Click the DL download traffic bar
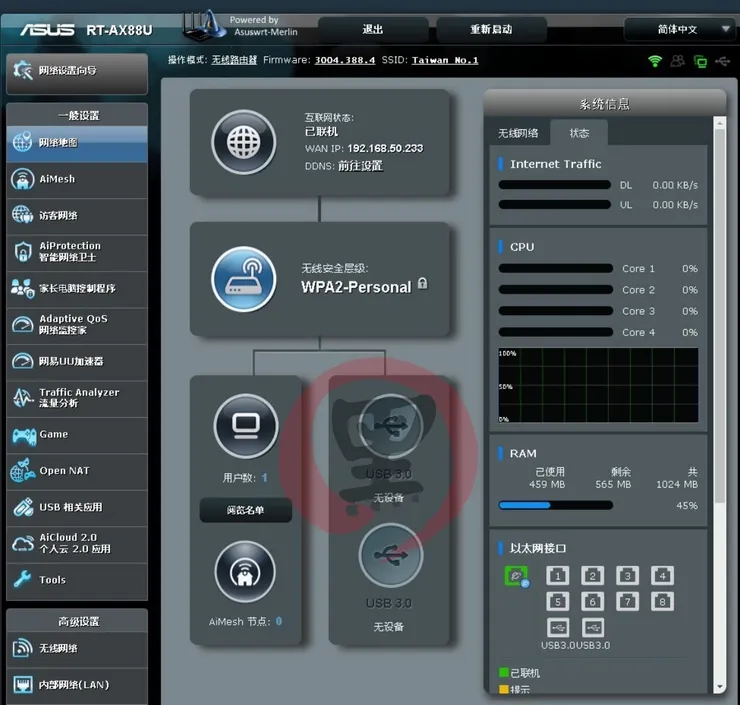Screen dimensions: 740x705 coord(555,185)
